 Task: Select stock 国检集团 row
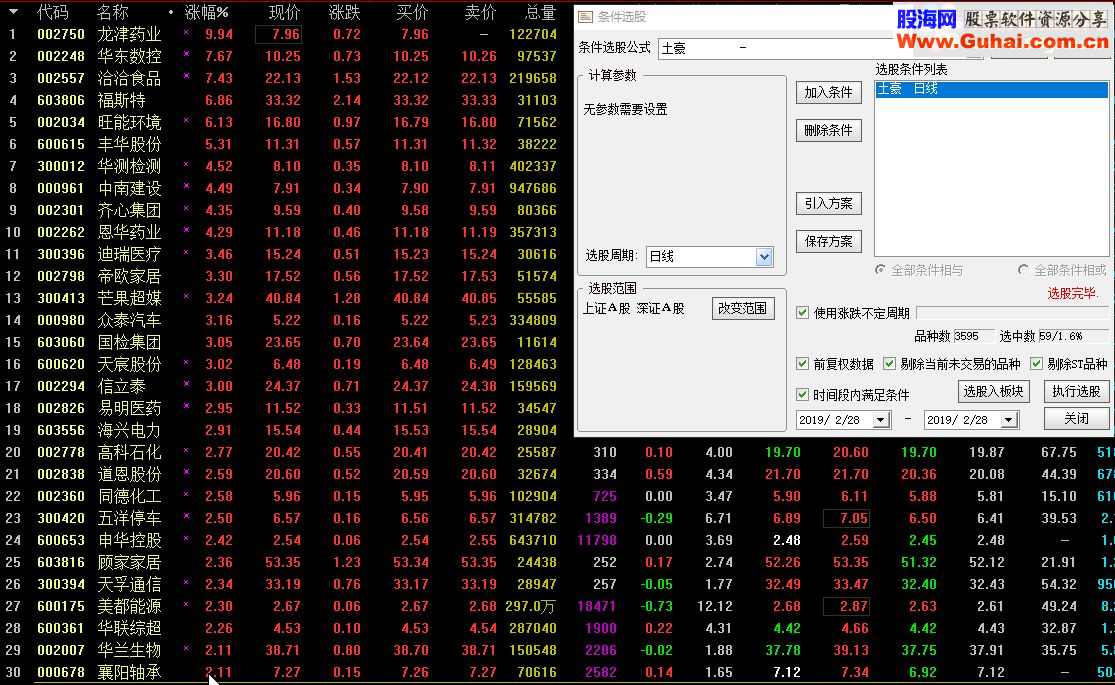click(x=281, y=342)
